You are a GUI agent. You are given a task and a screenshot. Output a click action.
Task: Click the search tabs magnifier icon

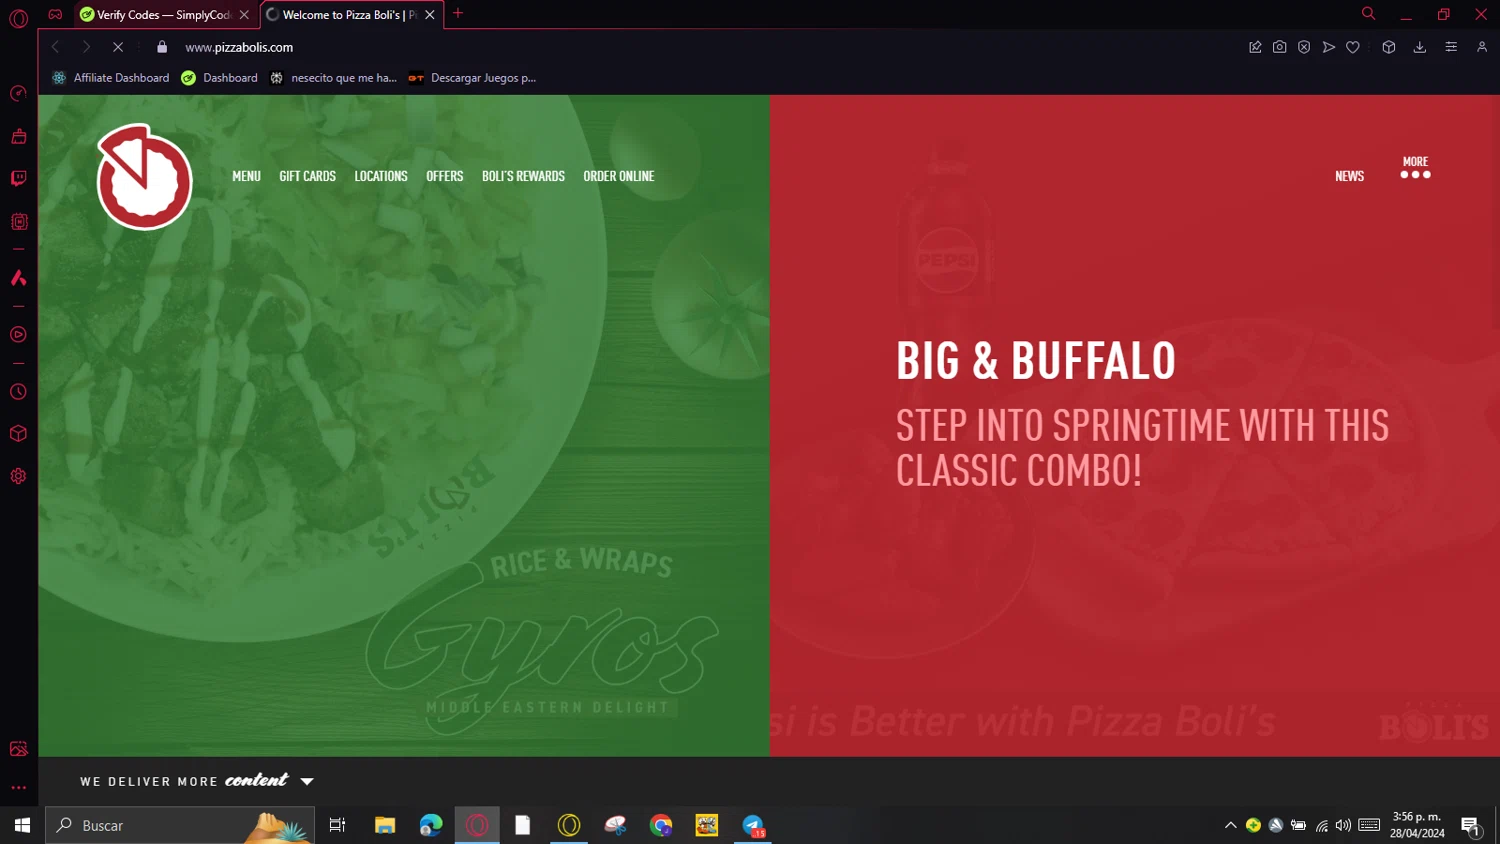click(x=1368, y=14)
